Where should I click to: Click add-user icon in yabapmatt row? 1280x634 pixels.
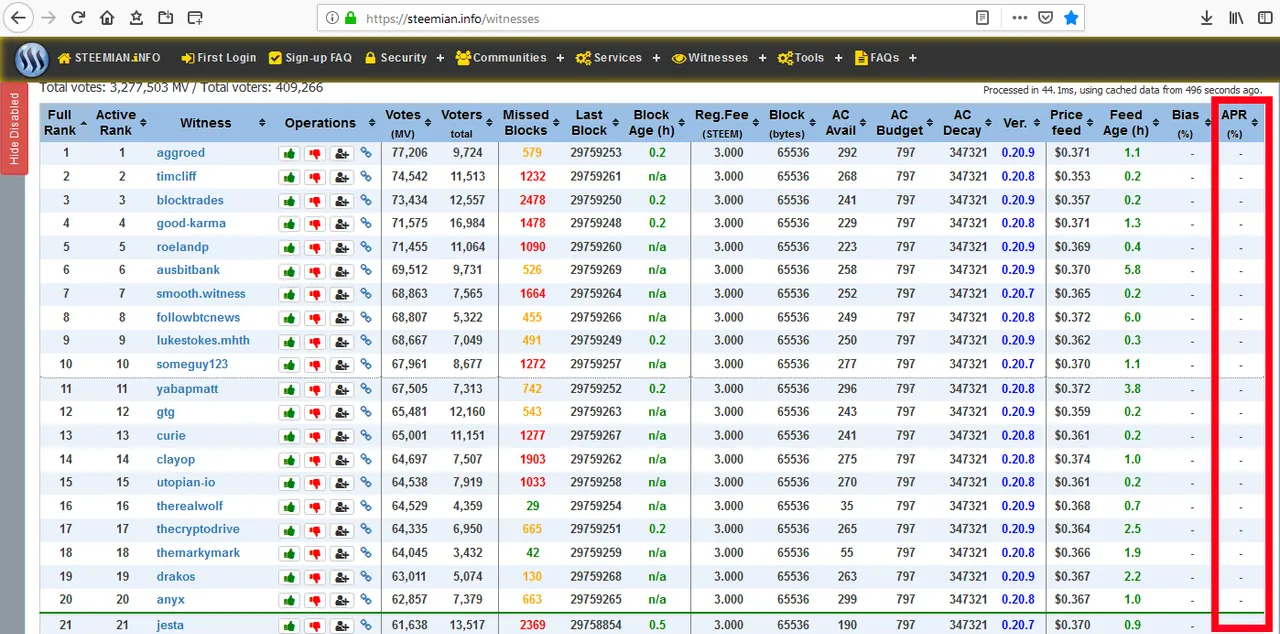point(342,389)
